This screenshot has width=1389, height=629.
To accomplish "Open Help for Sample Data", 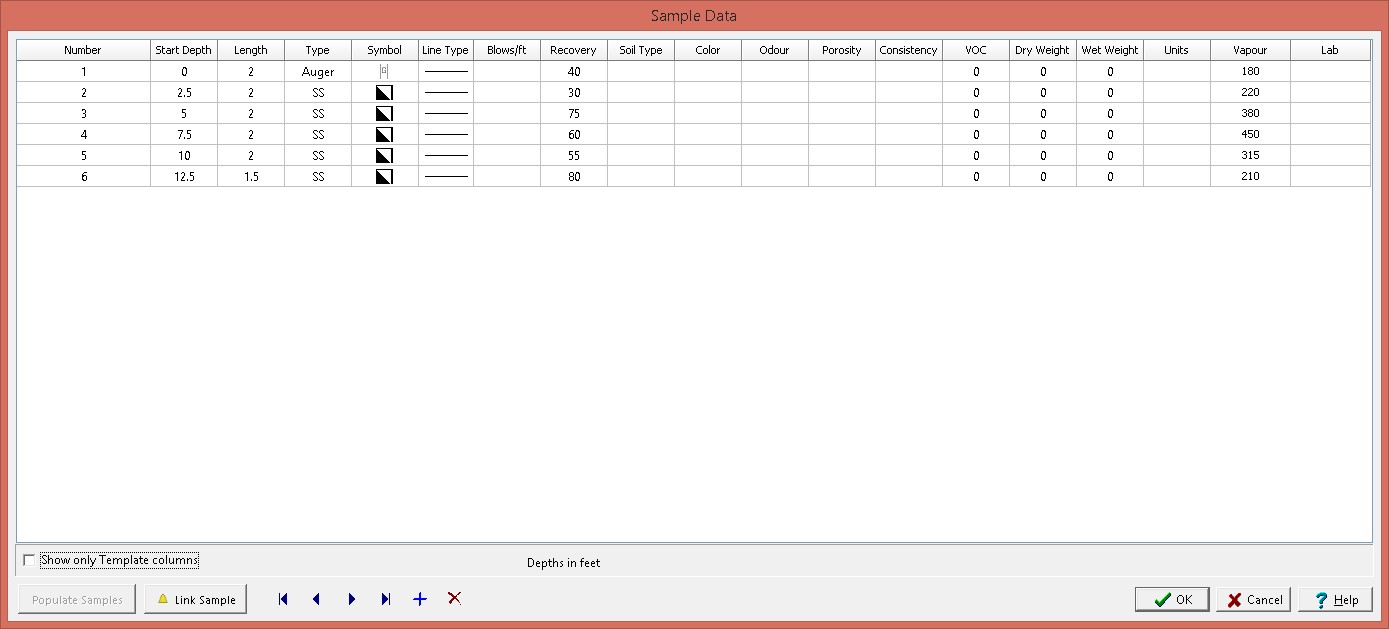I will coord(1335,600).
